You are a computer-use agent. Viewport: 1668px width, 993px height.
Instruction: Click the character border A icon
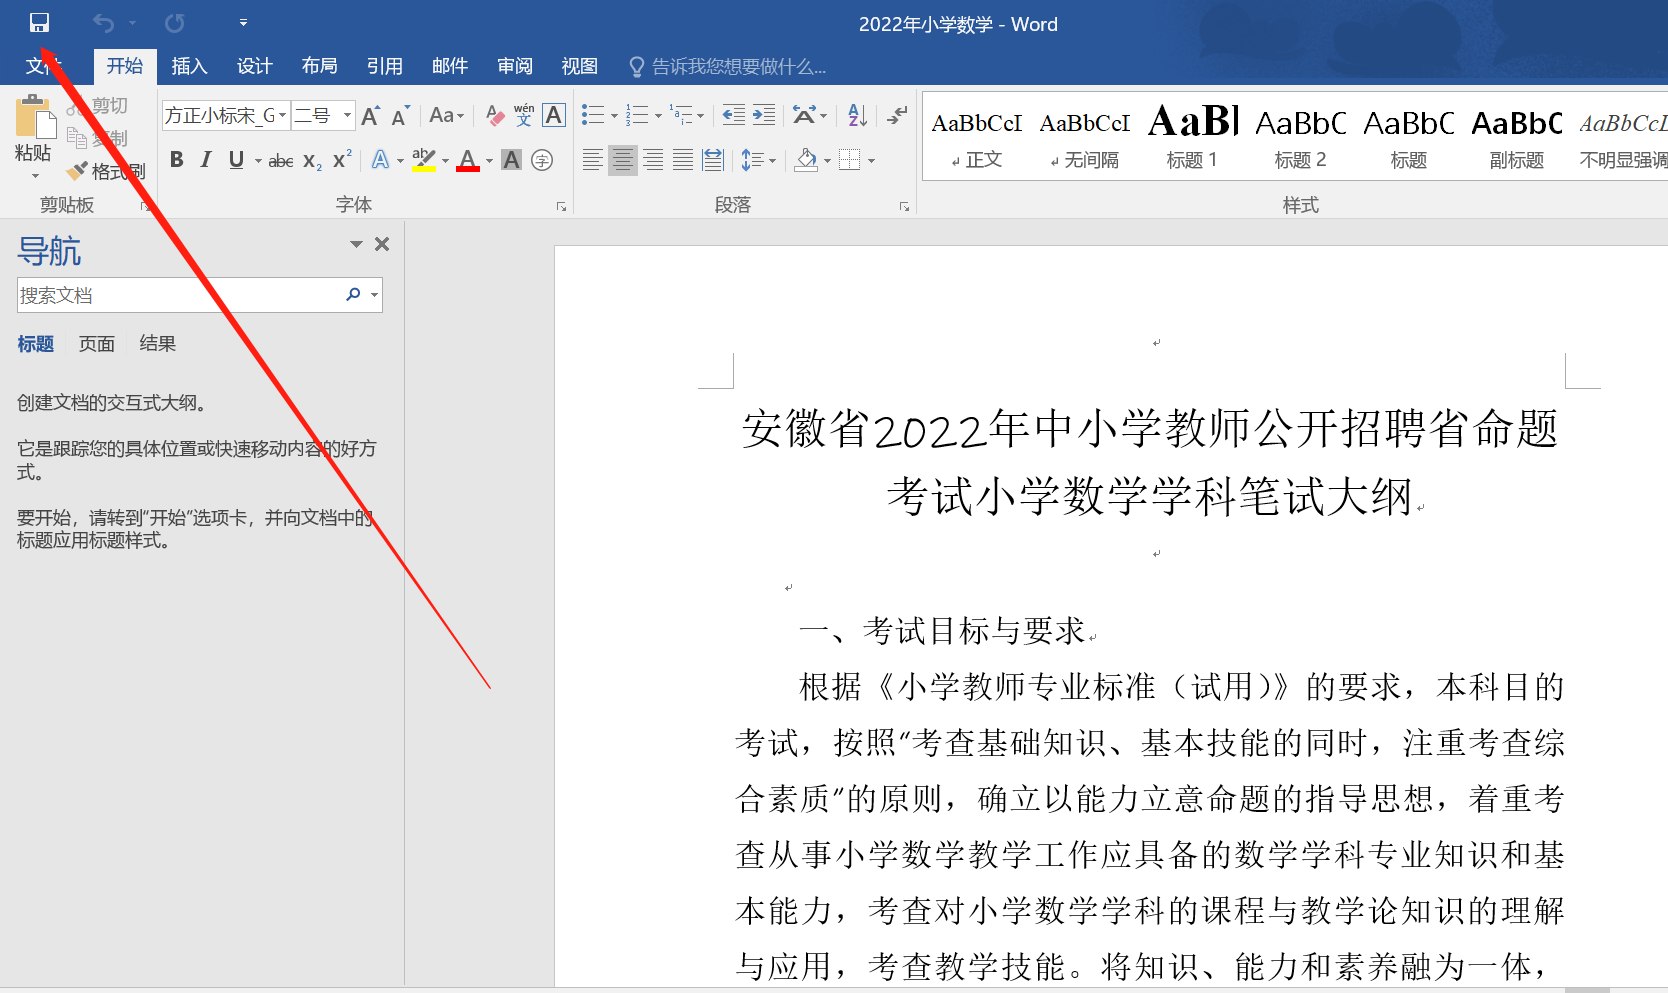tap(554, 116)
